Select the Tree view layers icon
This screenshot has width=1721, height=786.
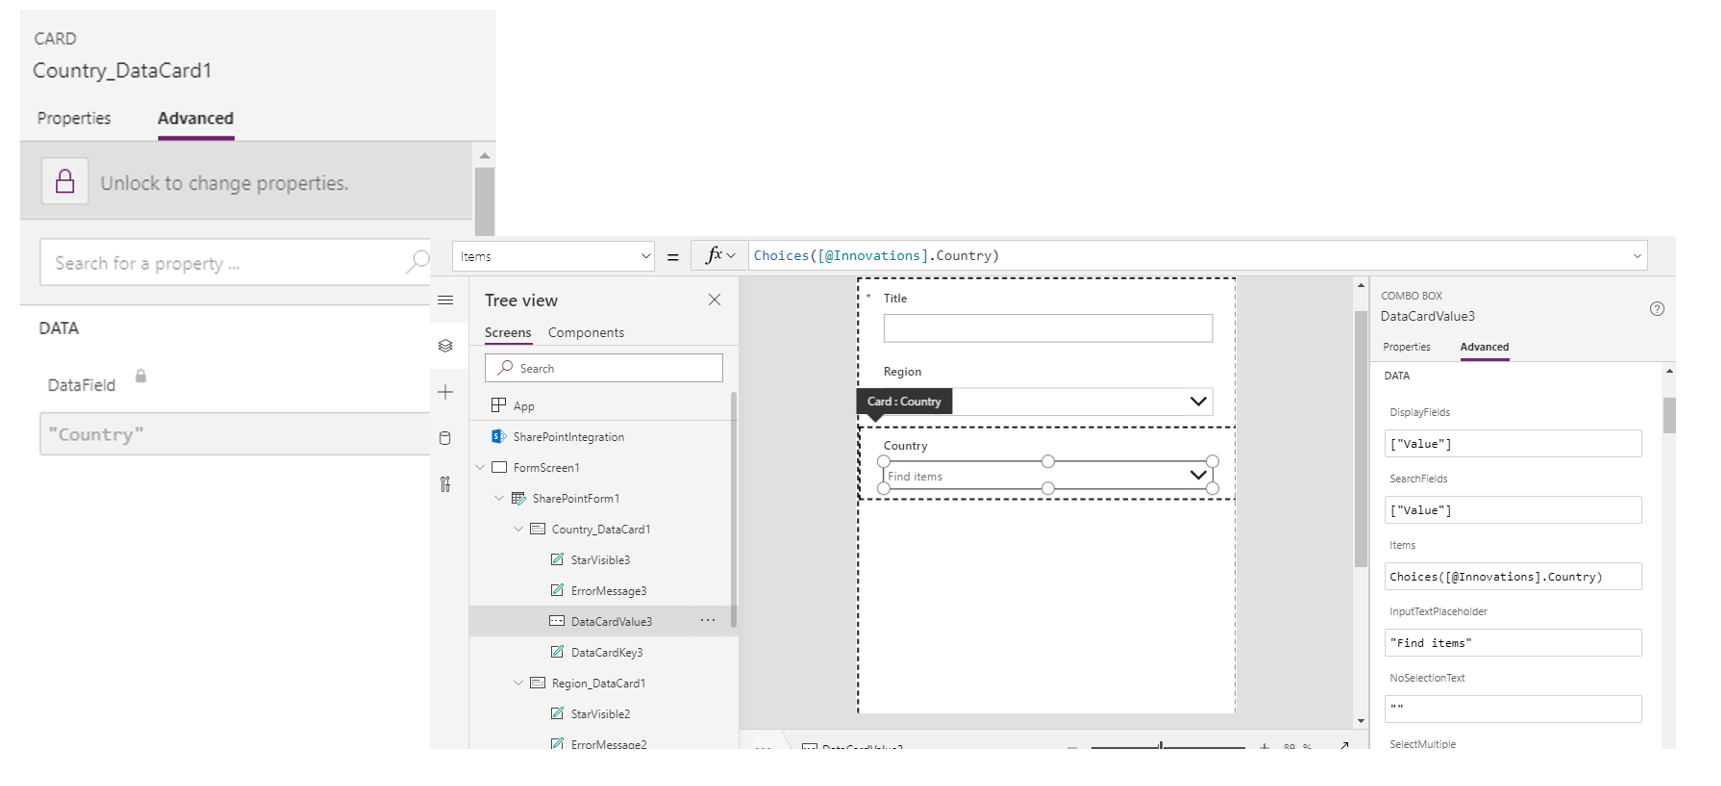tap(446, 346)
